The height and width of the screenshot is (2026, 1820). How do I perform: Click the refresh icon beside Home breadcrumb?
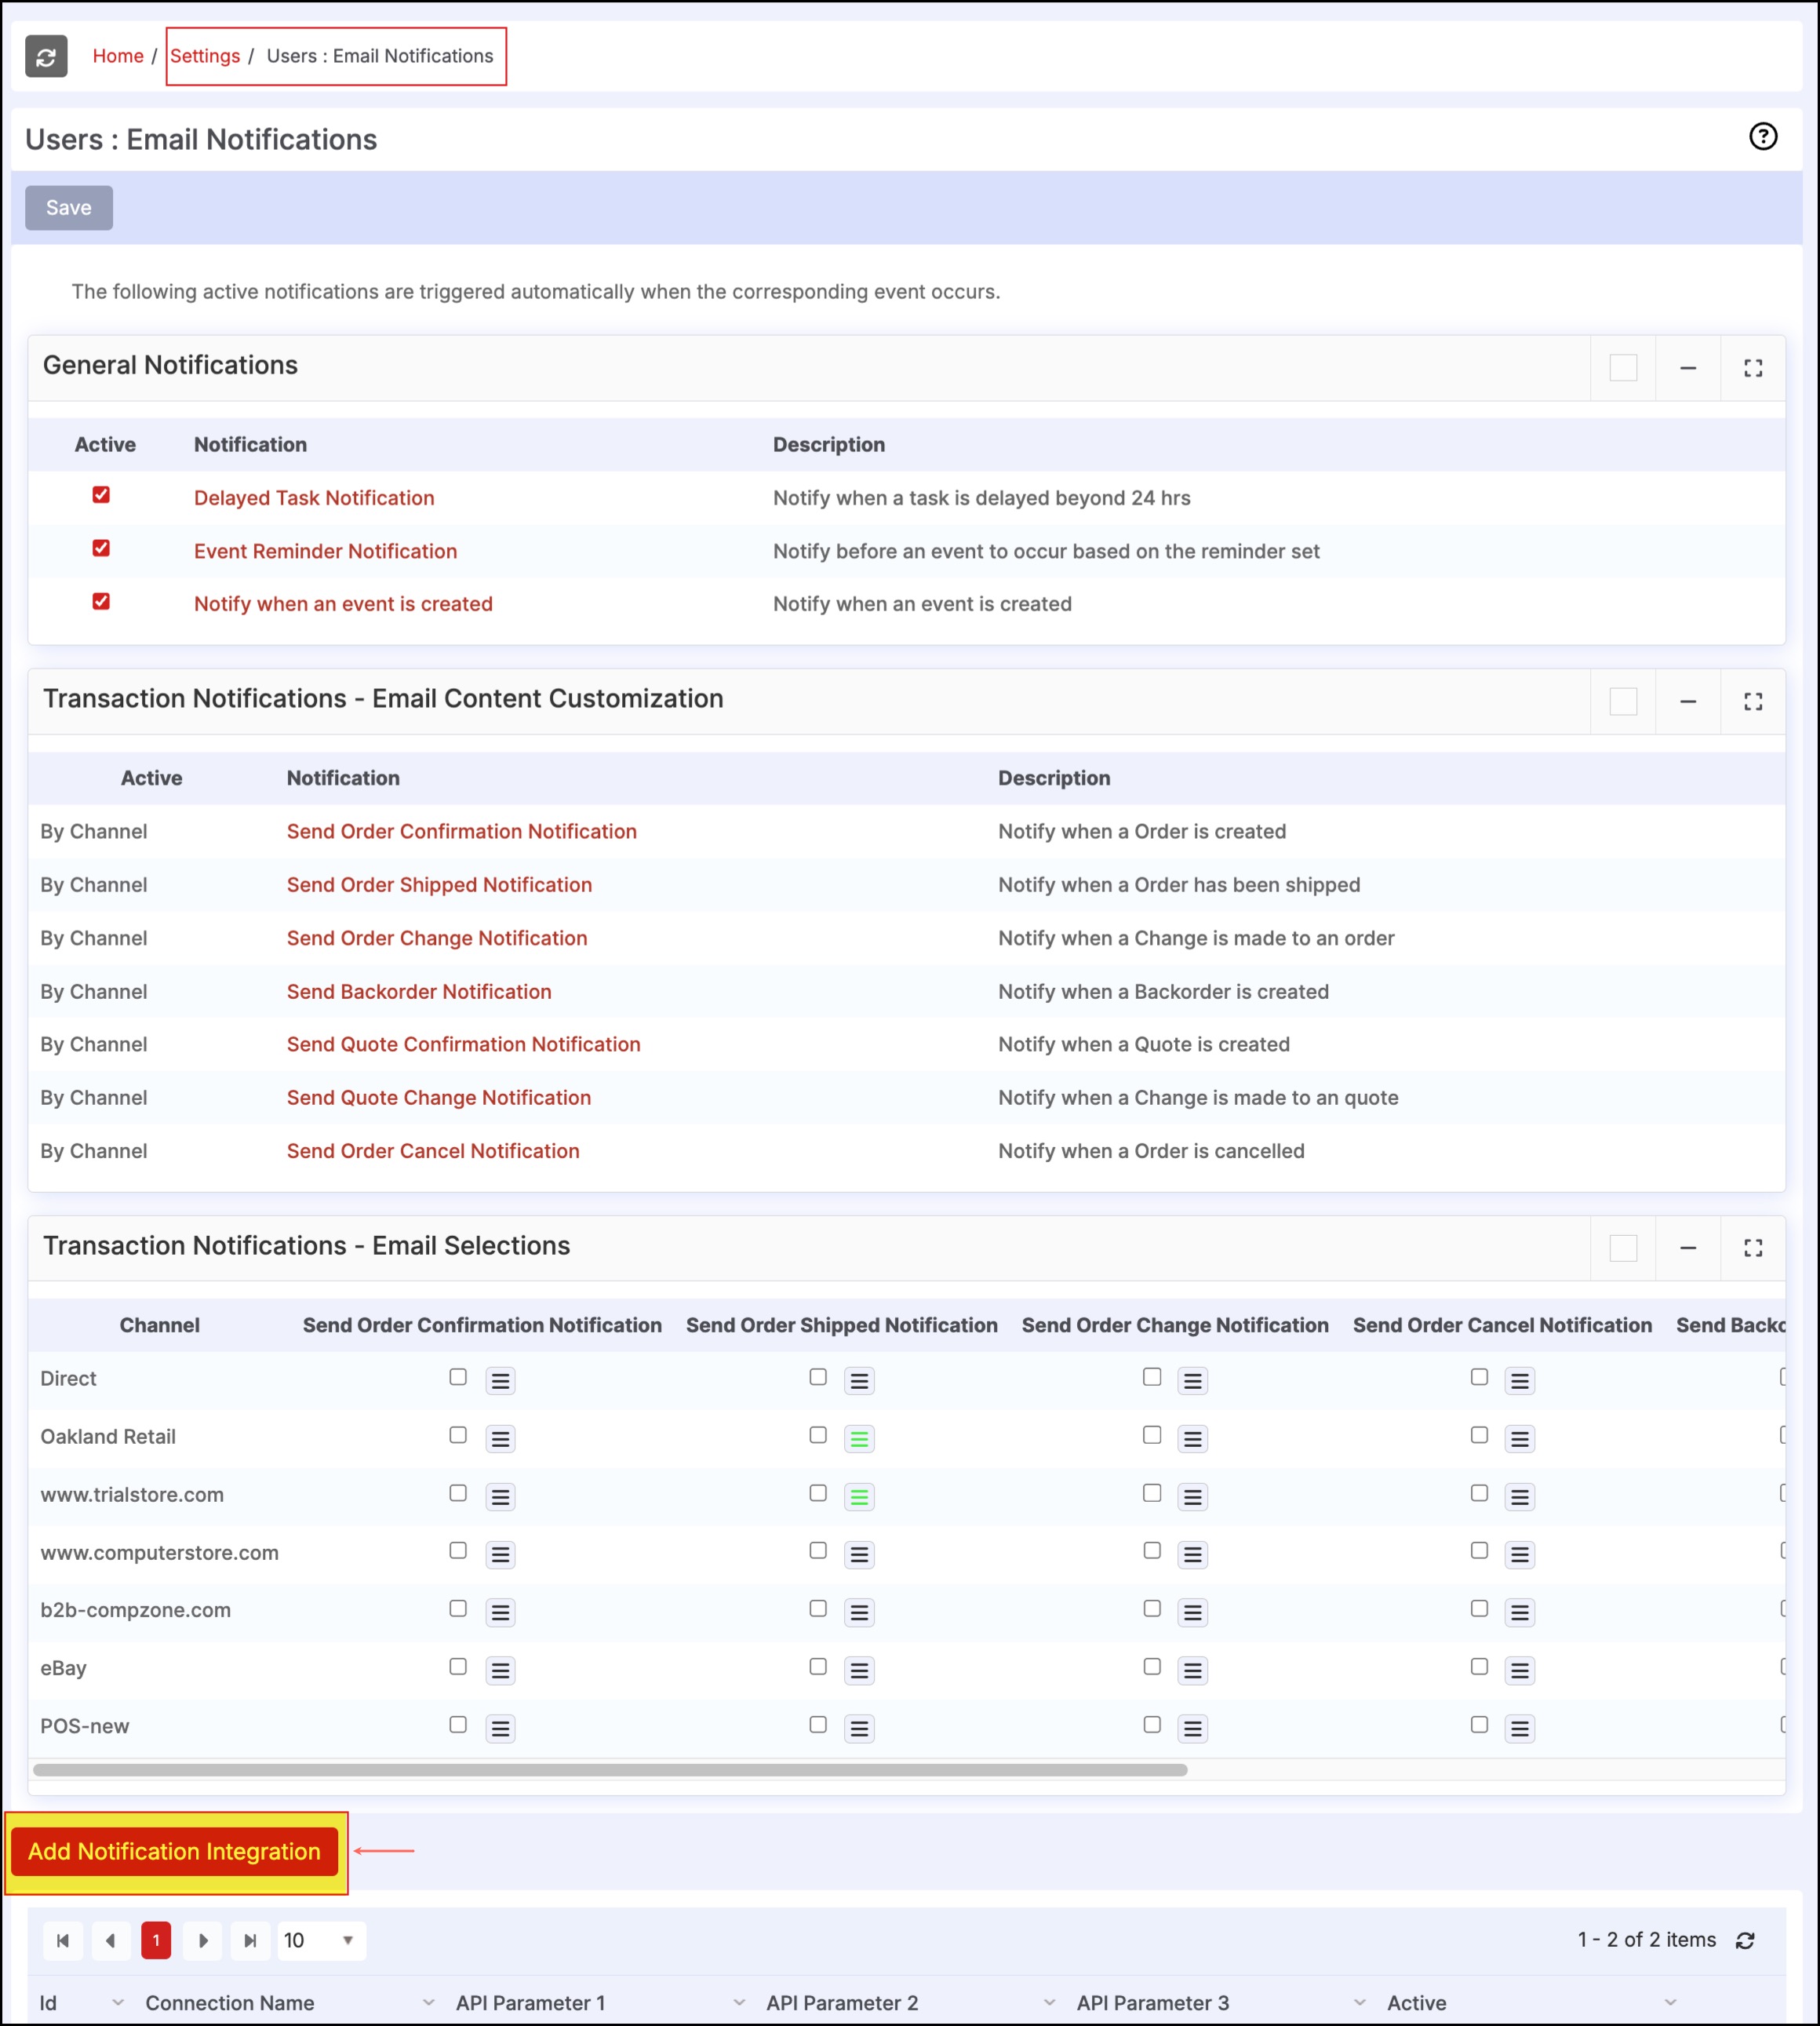[x=46, y=56]
